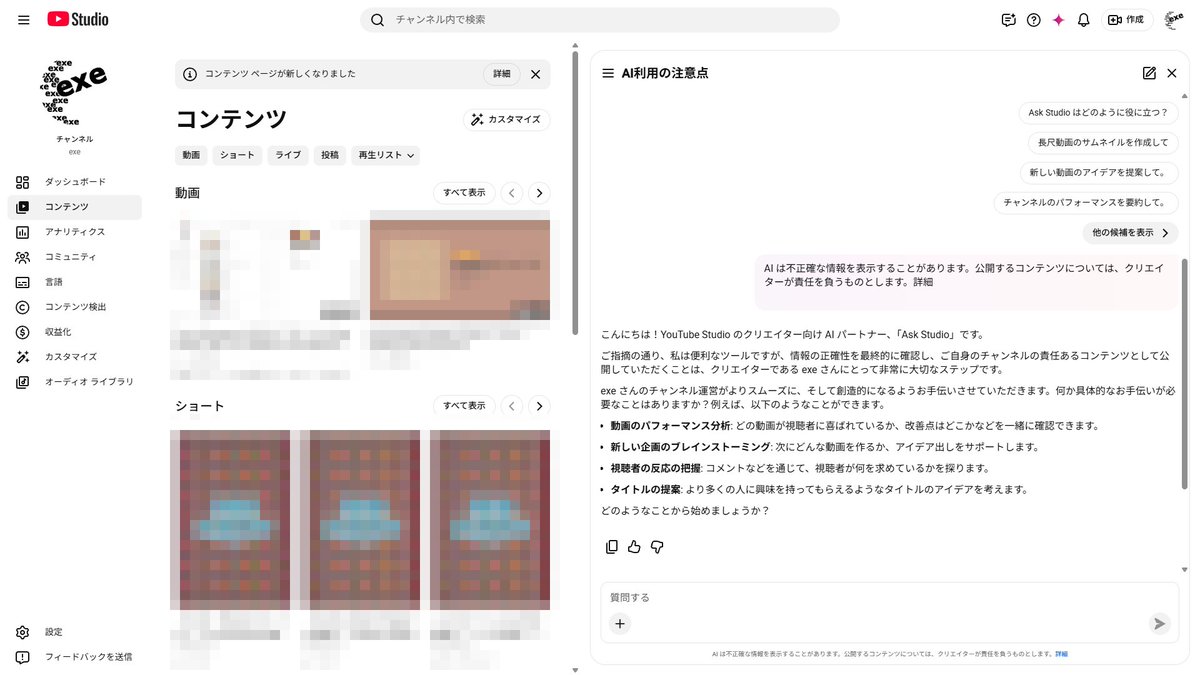This screenshot has width=1200, height=675.
Task: Open the first Shorts thumbnail
Action: 230,520
